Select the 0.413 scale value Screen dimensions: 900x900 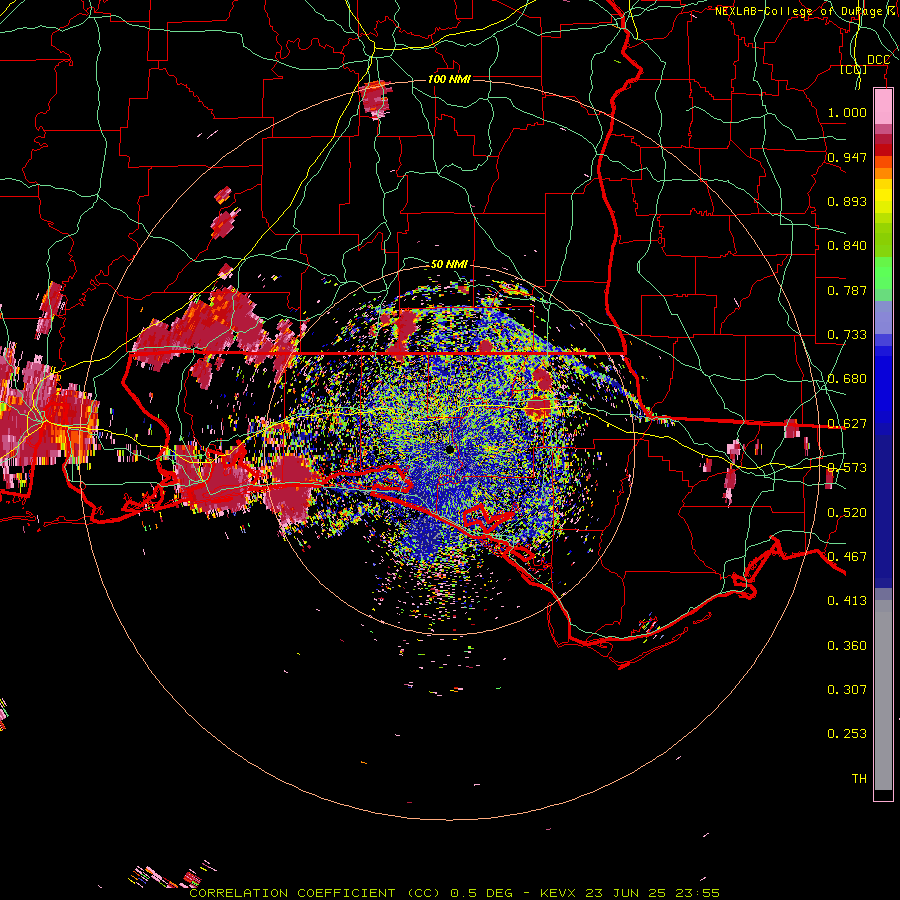pos(847,601)
